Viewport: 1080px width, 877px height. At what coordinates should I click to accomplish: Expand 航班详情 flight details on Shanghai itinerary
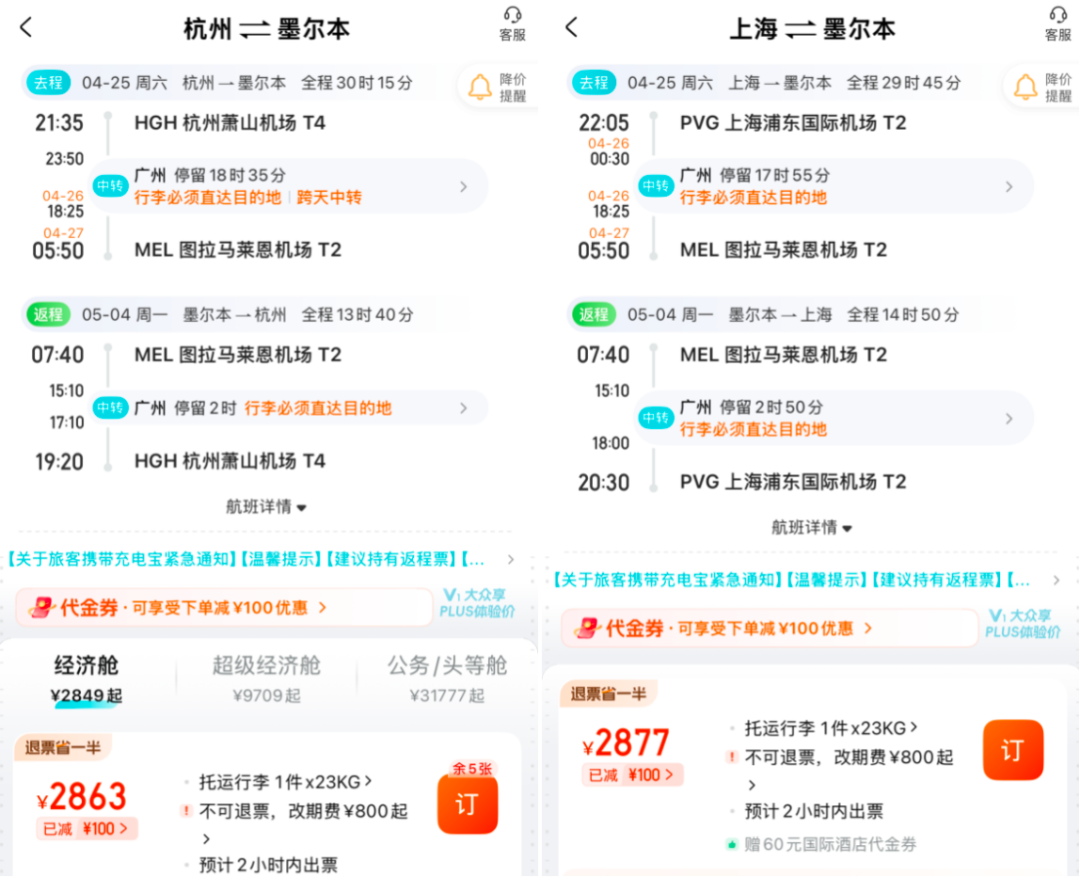(812, 527)
